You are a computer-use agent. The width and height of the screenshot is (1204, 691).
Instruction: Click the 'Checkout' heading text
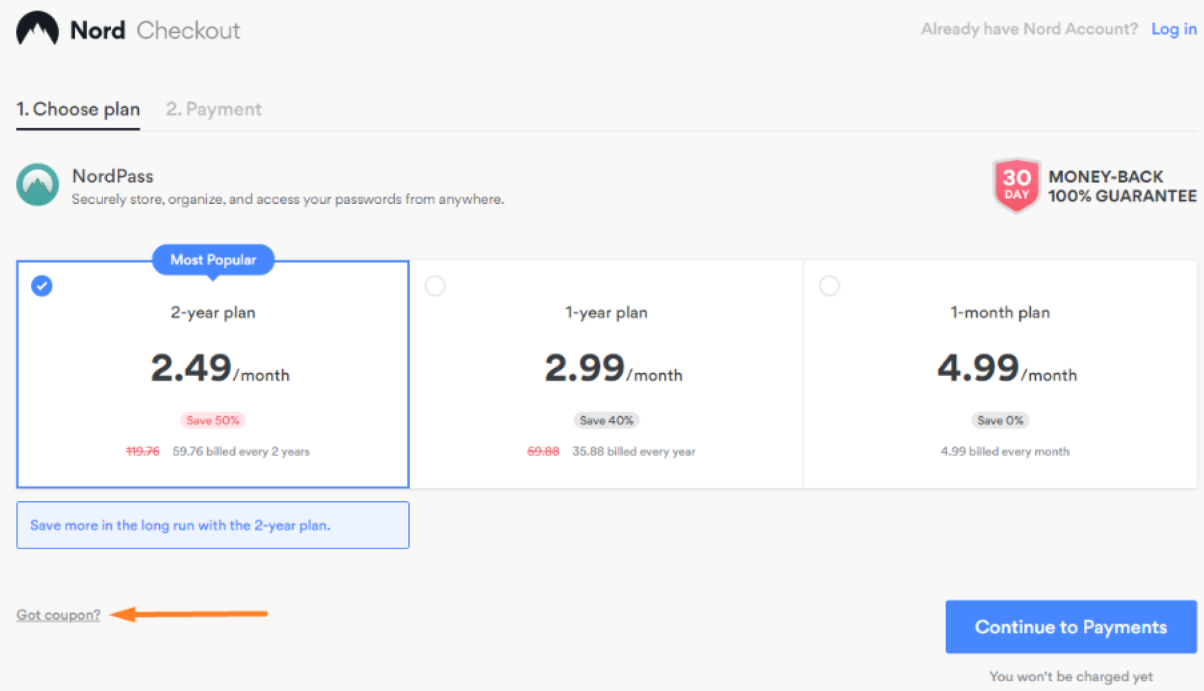189,30
